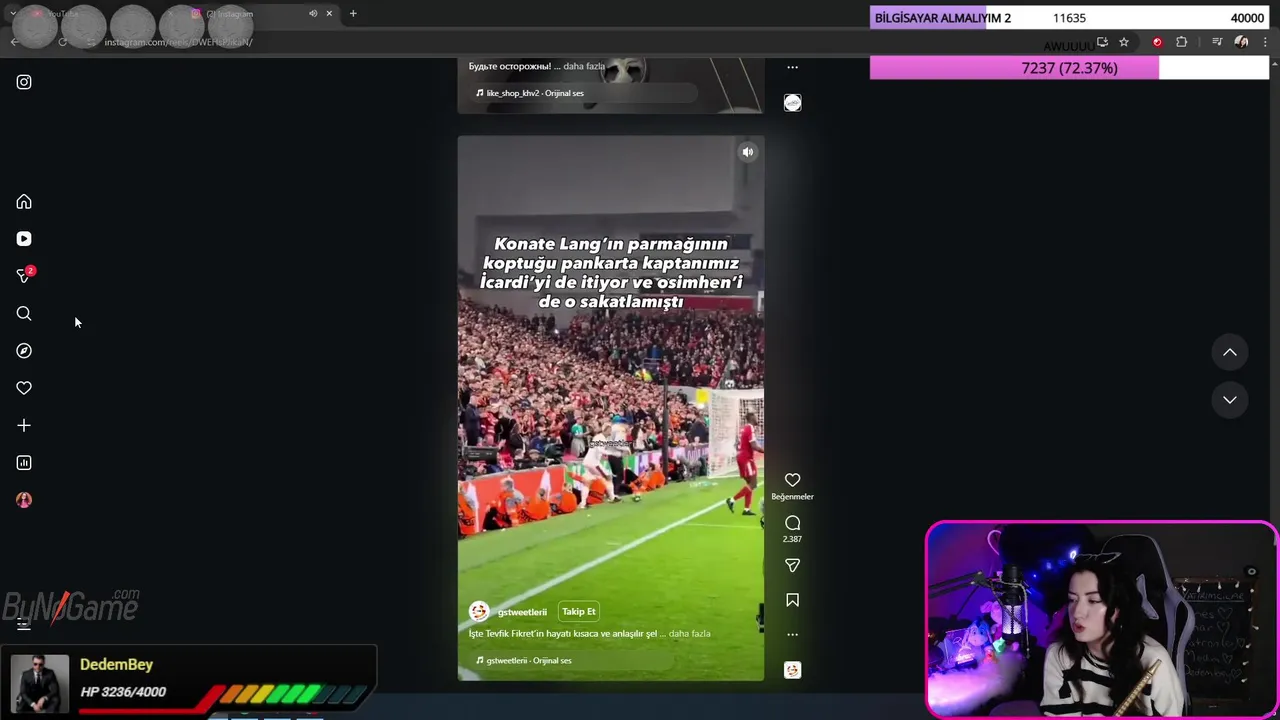
Task: Go to Home in Instagram sidebar
Action: click(24, 202)
